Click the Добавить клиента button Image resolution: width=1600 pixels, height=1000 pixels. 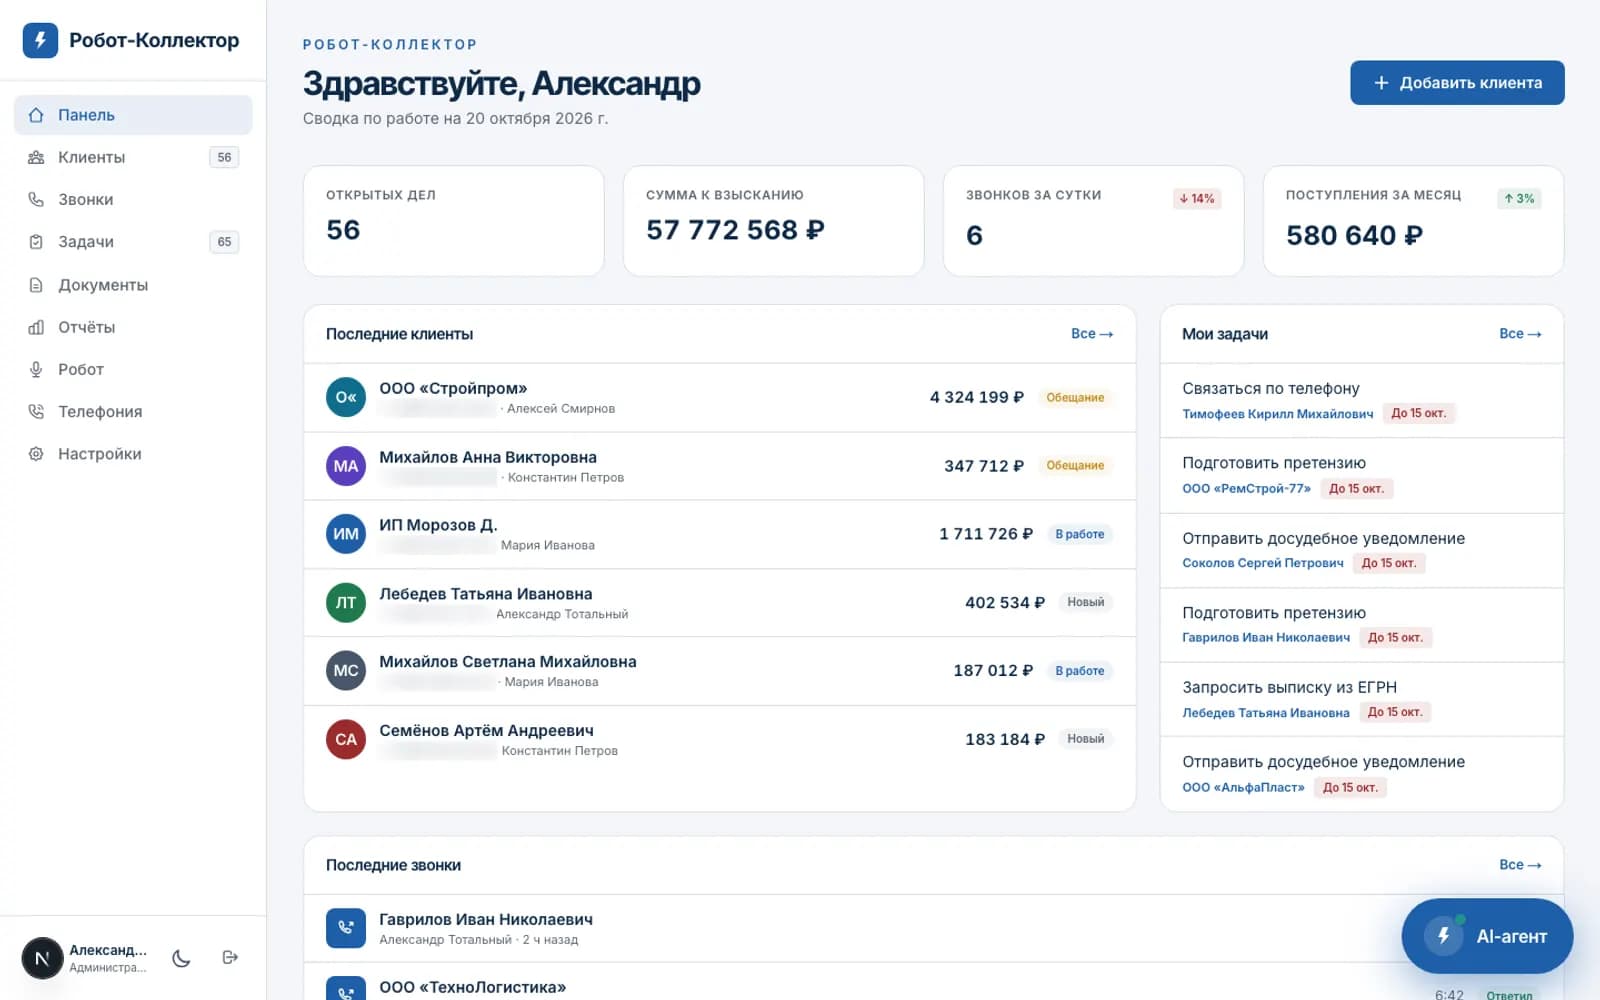click(1457, 83)
